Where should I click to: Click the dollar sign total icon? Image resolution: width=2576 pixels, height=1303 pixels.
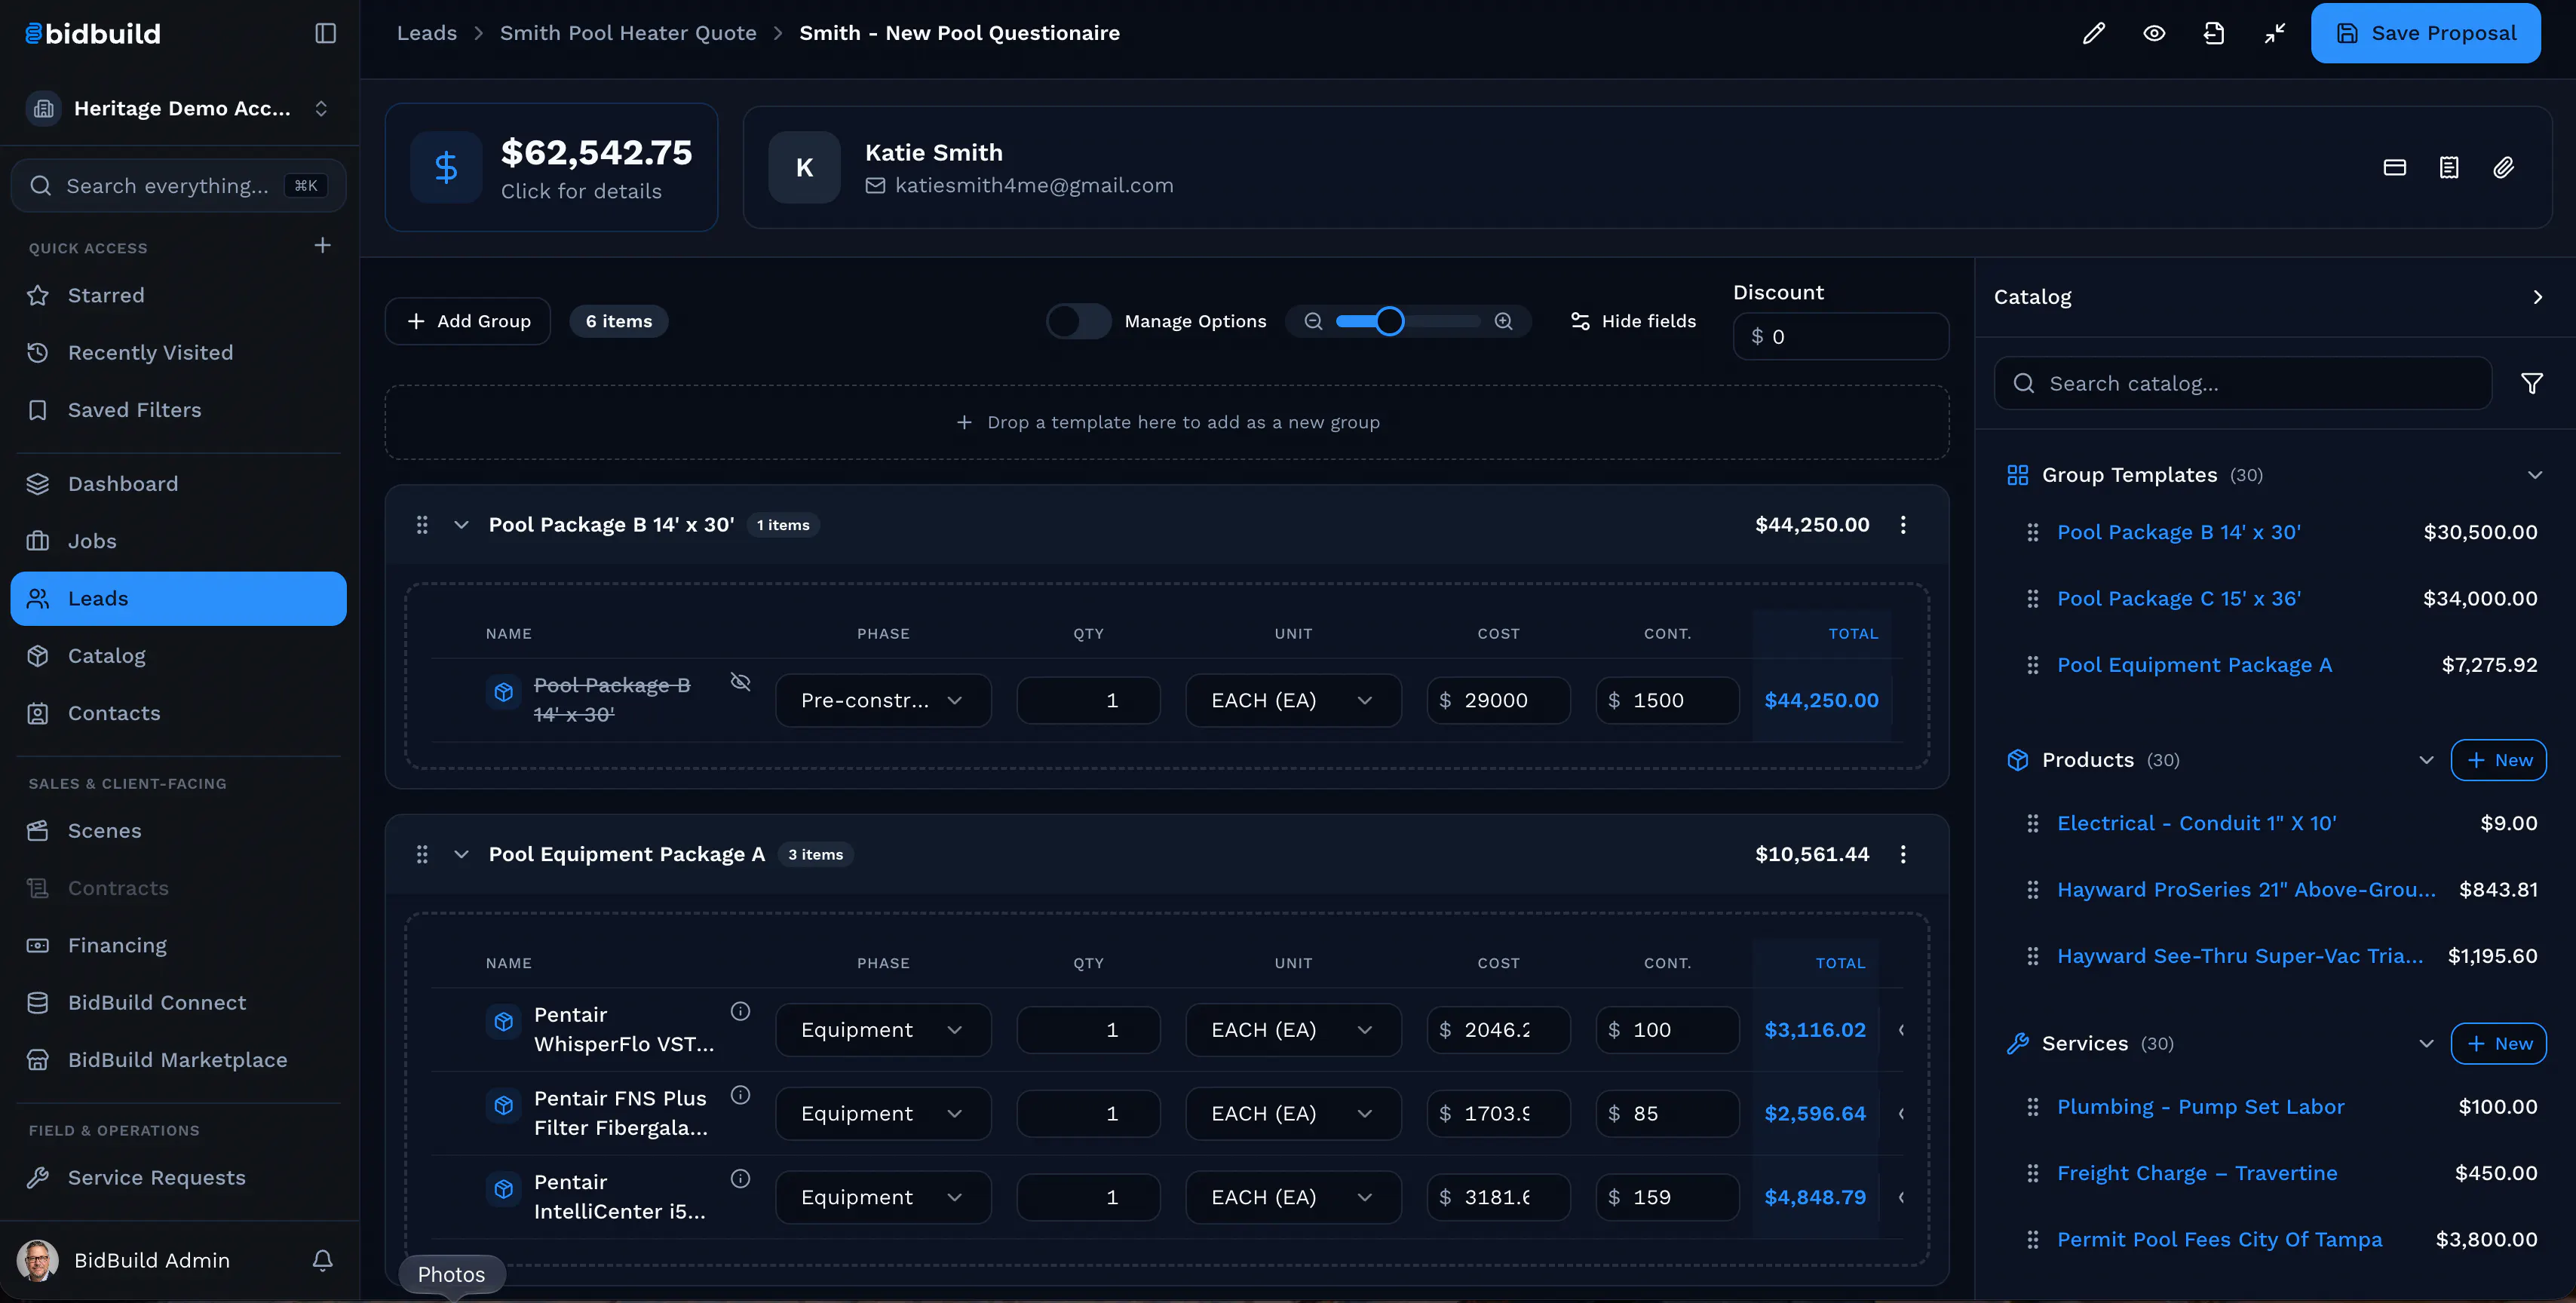click(x=446, y=167)
